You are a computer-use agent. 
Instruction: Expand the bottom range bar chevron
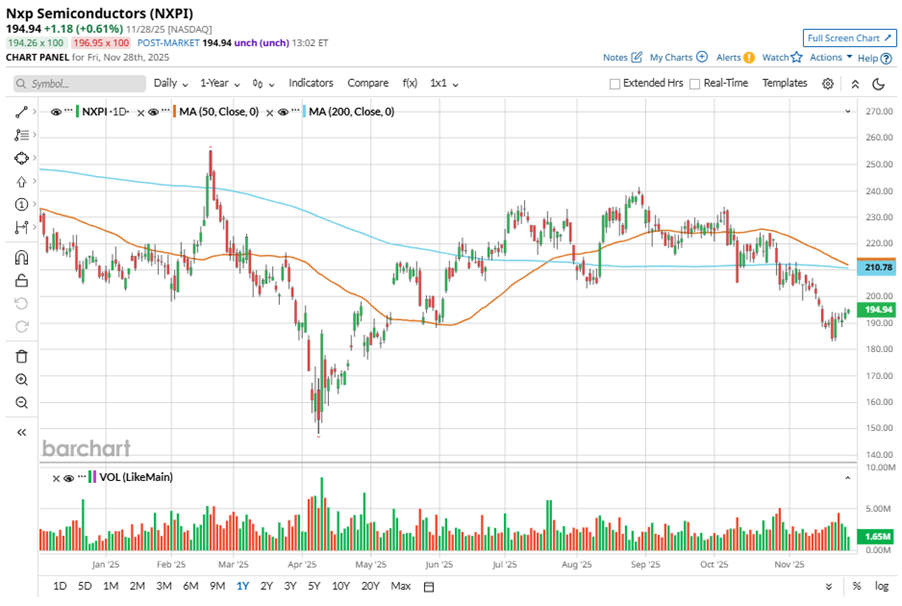[x=829, y=586]
